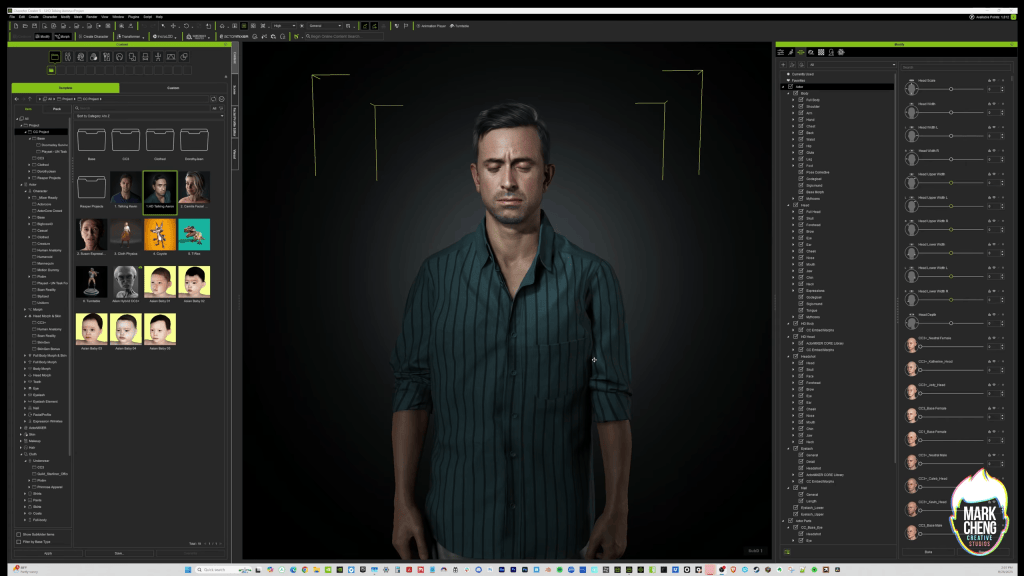This screenshot has height=576, width=1024.
Task: Collapse the Head morph tree node
Action: click(788, 205)
